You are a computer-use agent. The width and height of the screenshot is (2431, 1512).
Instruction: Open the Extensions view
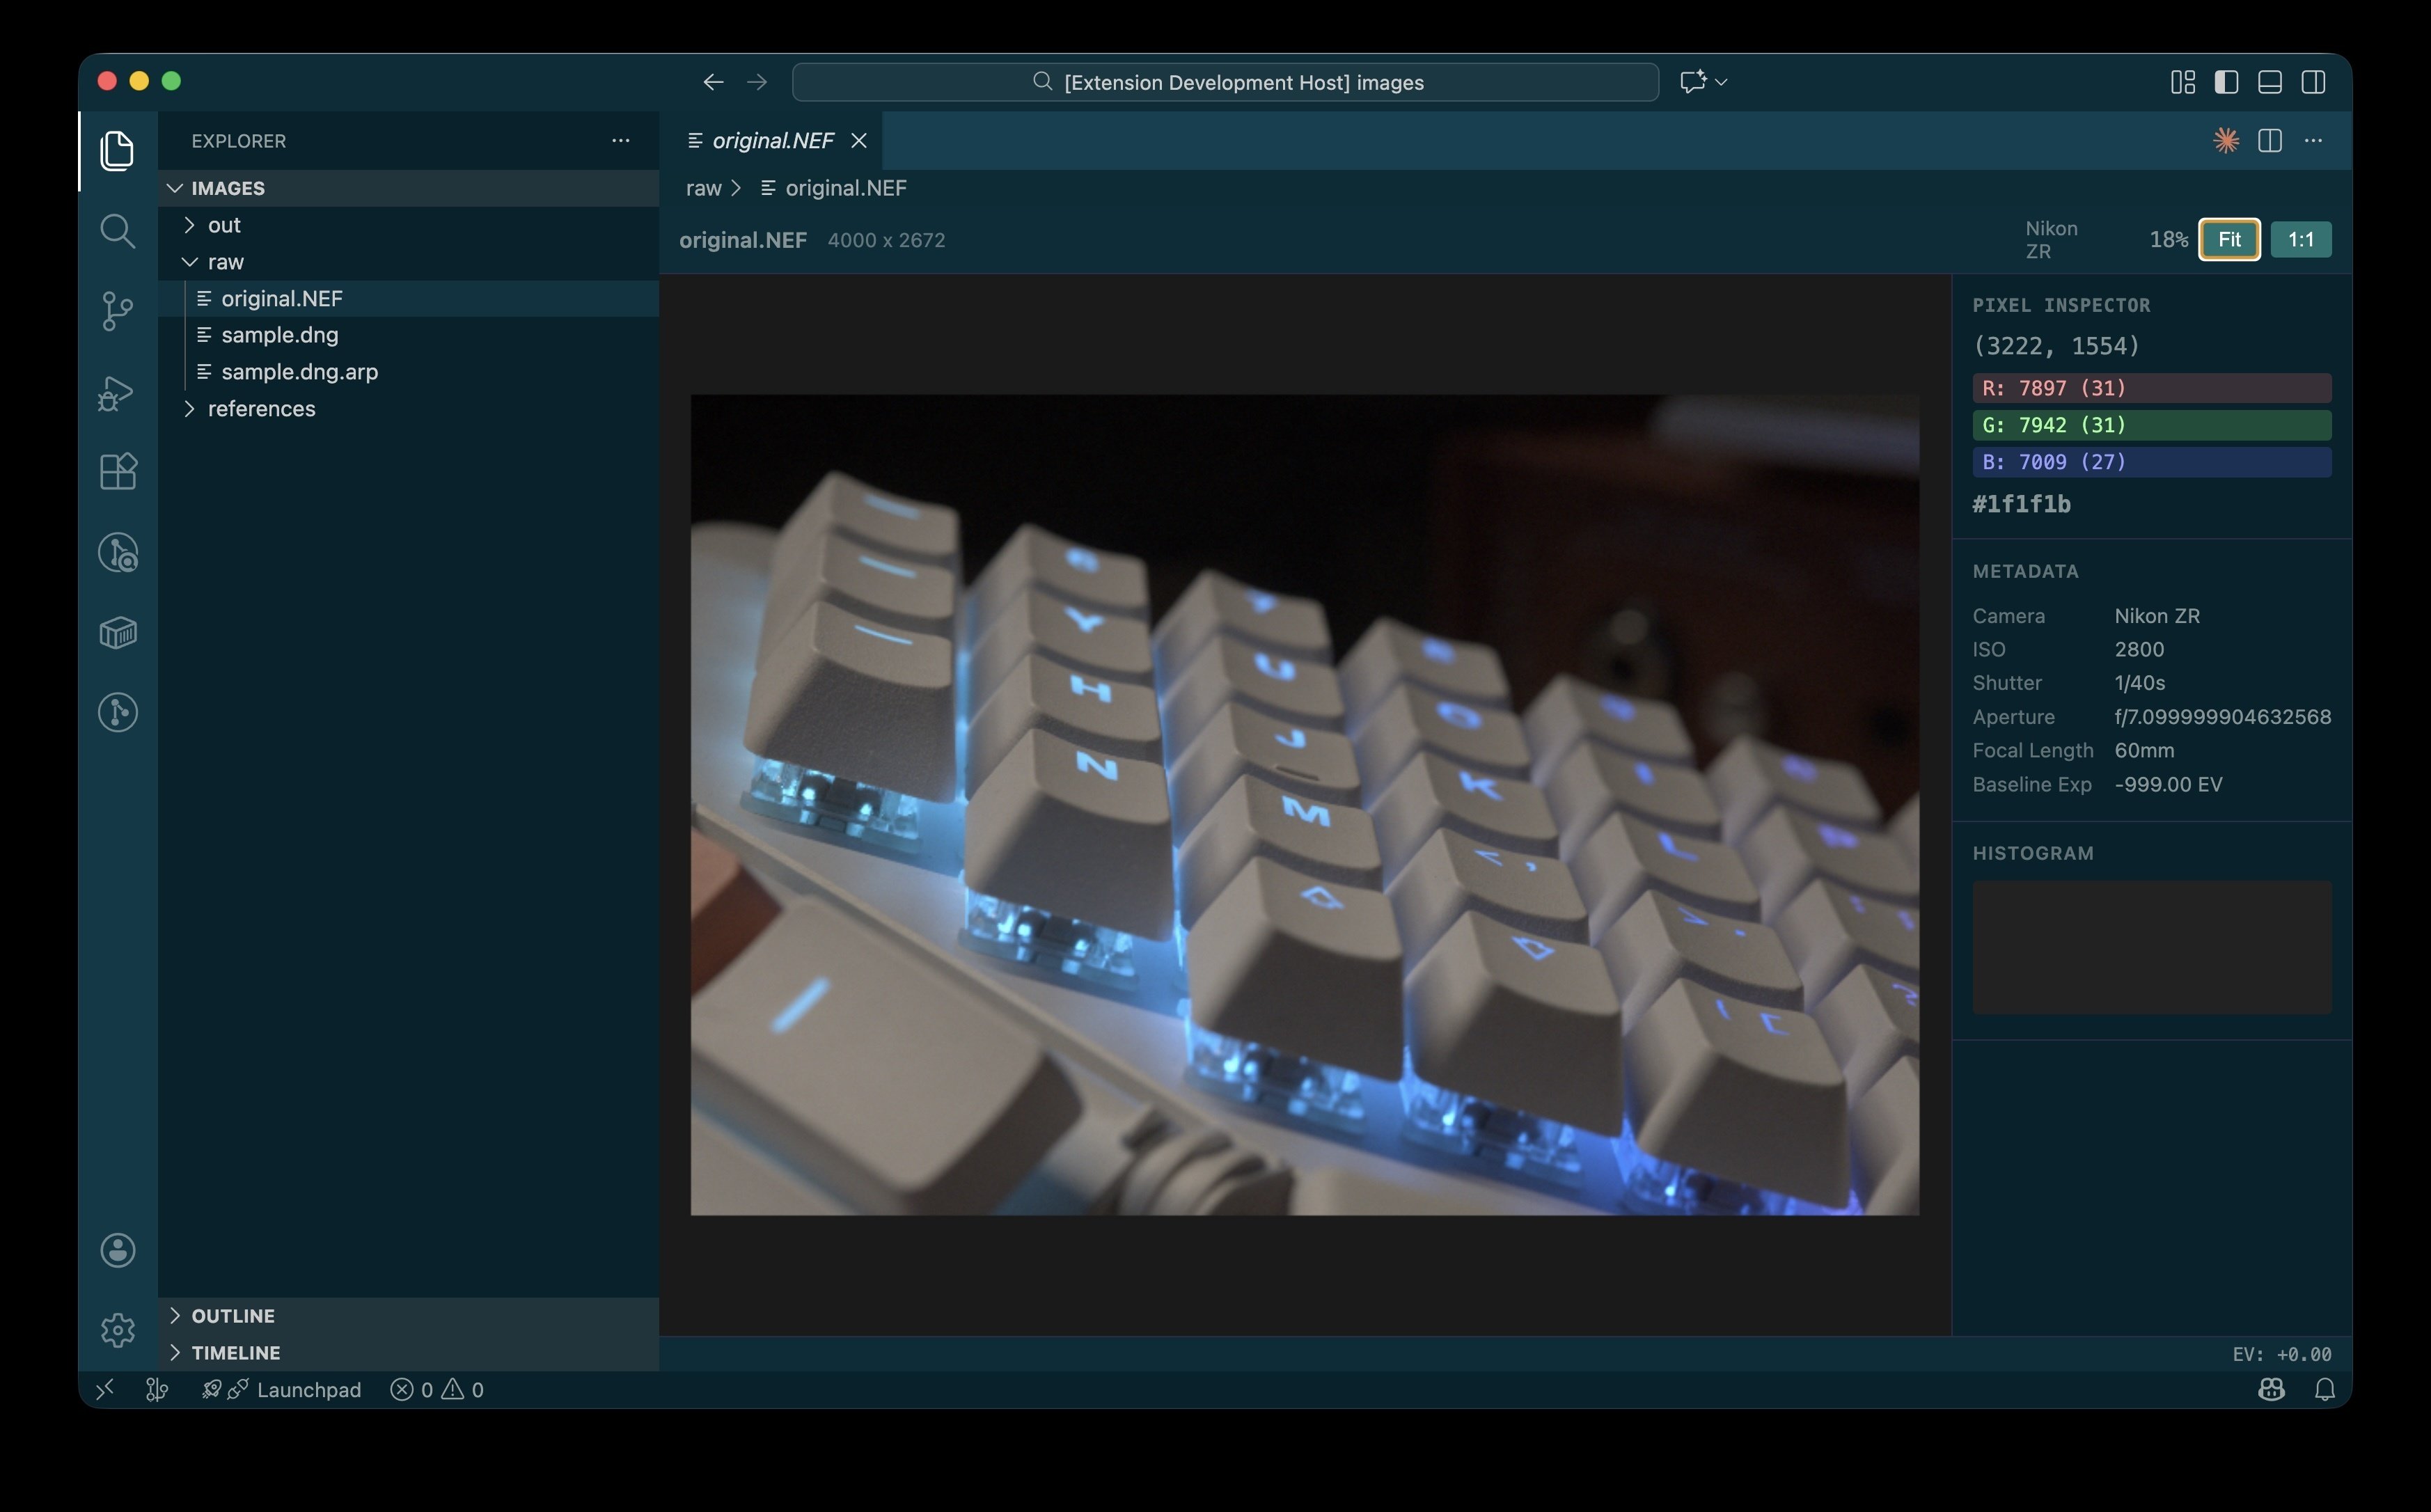pyautogui.click(x=118, y=471)
